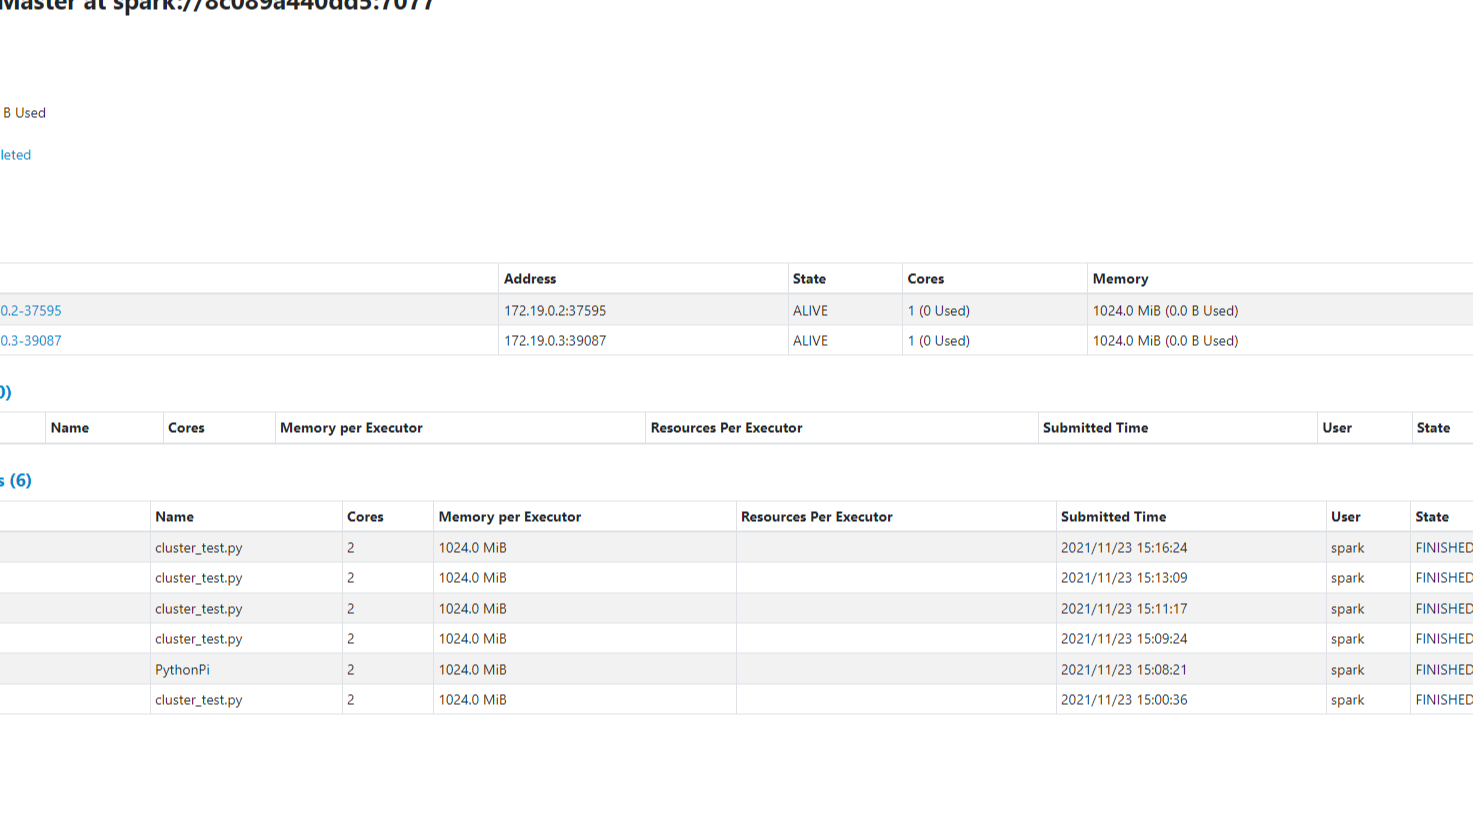Select cluster_test.py submitted at 15:11:17
Viewport: 1473px width, 829px height.
(x=199, y=609)
